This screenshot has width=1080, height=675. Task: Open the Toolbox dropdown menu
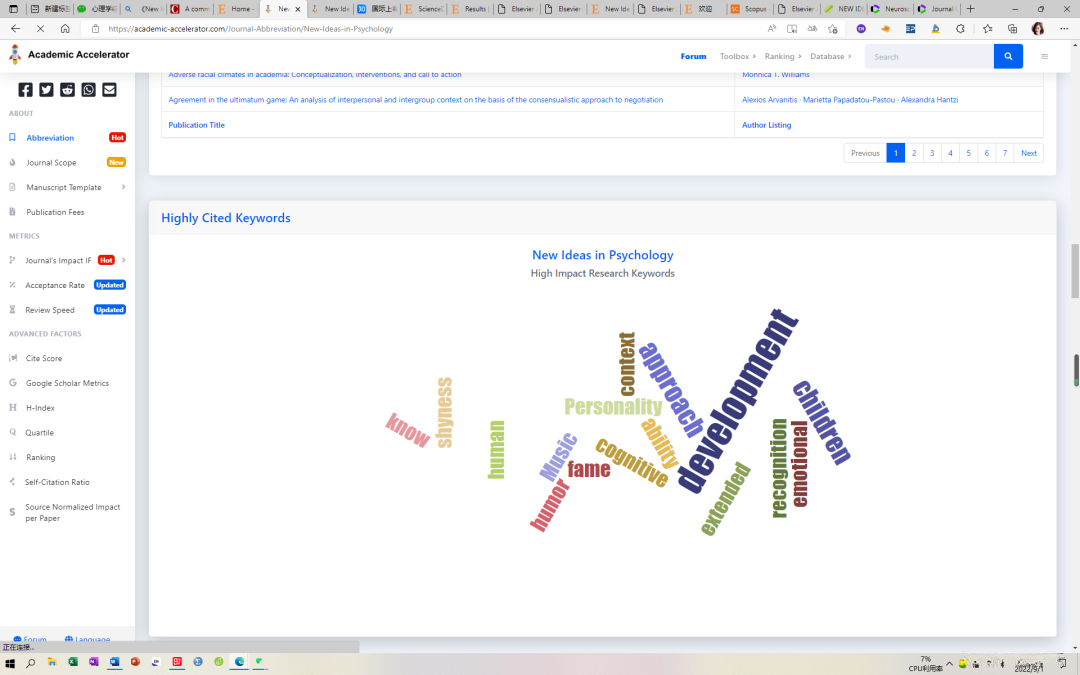tap(738, 56)
